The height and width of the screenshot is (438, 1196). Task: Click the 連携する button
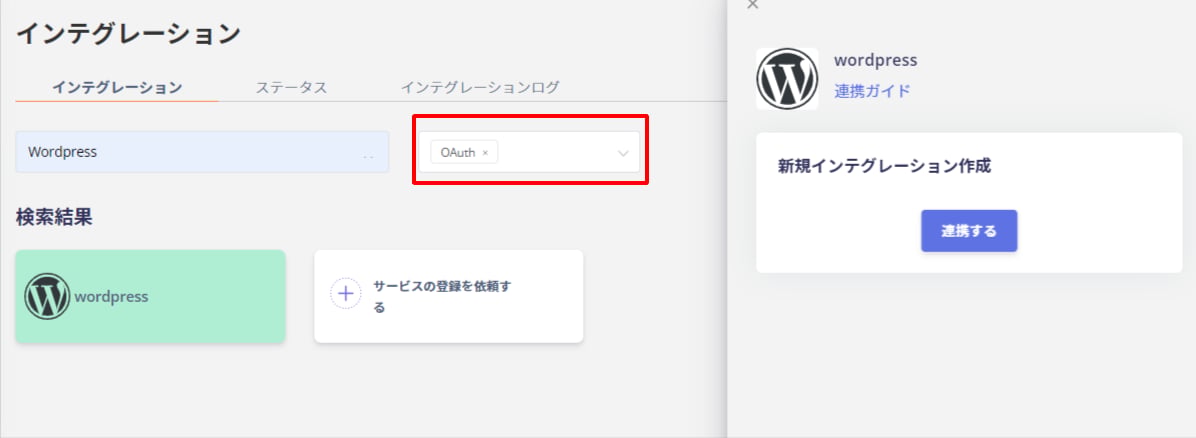(969, 230)
